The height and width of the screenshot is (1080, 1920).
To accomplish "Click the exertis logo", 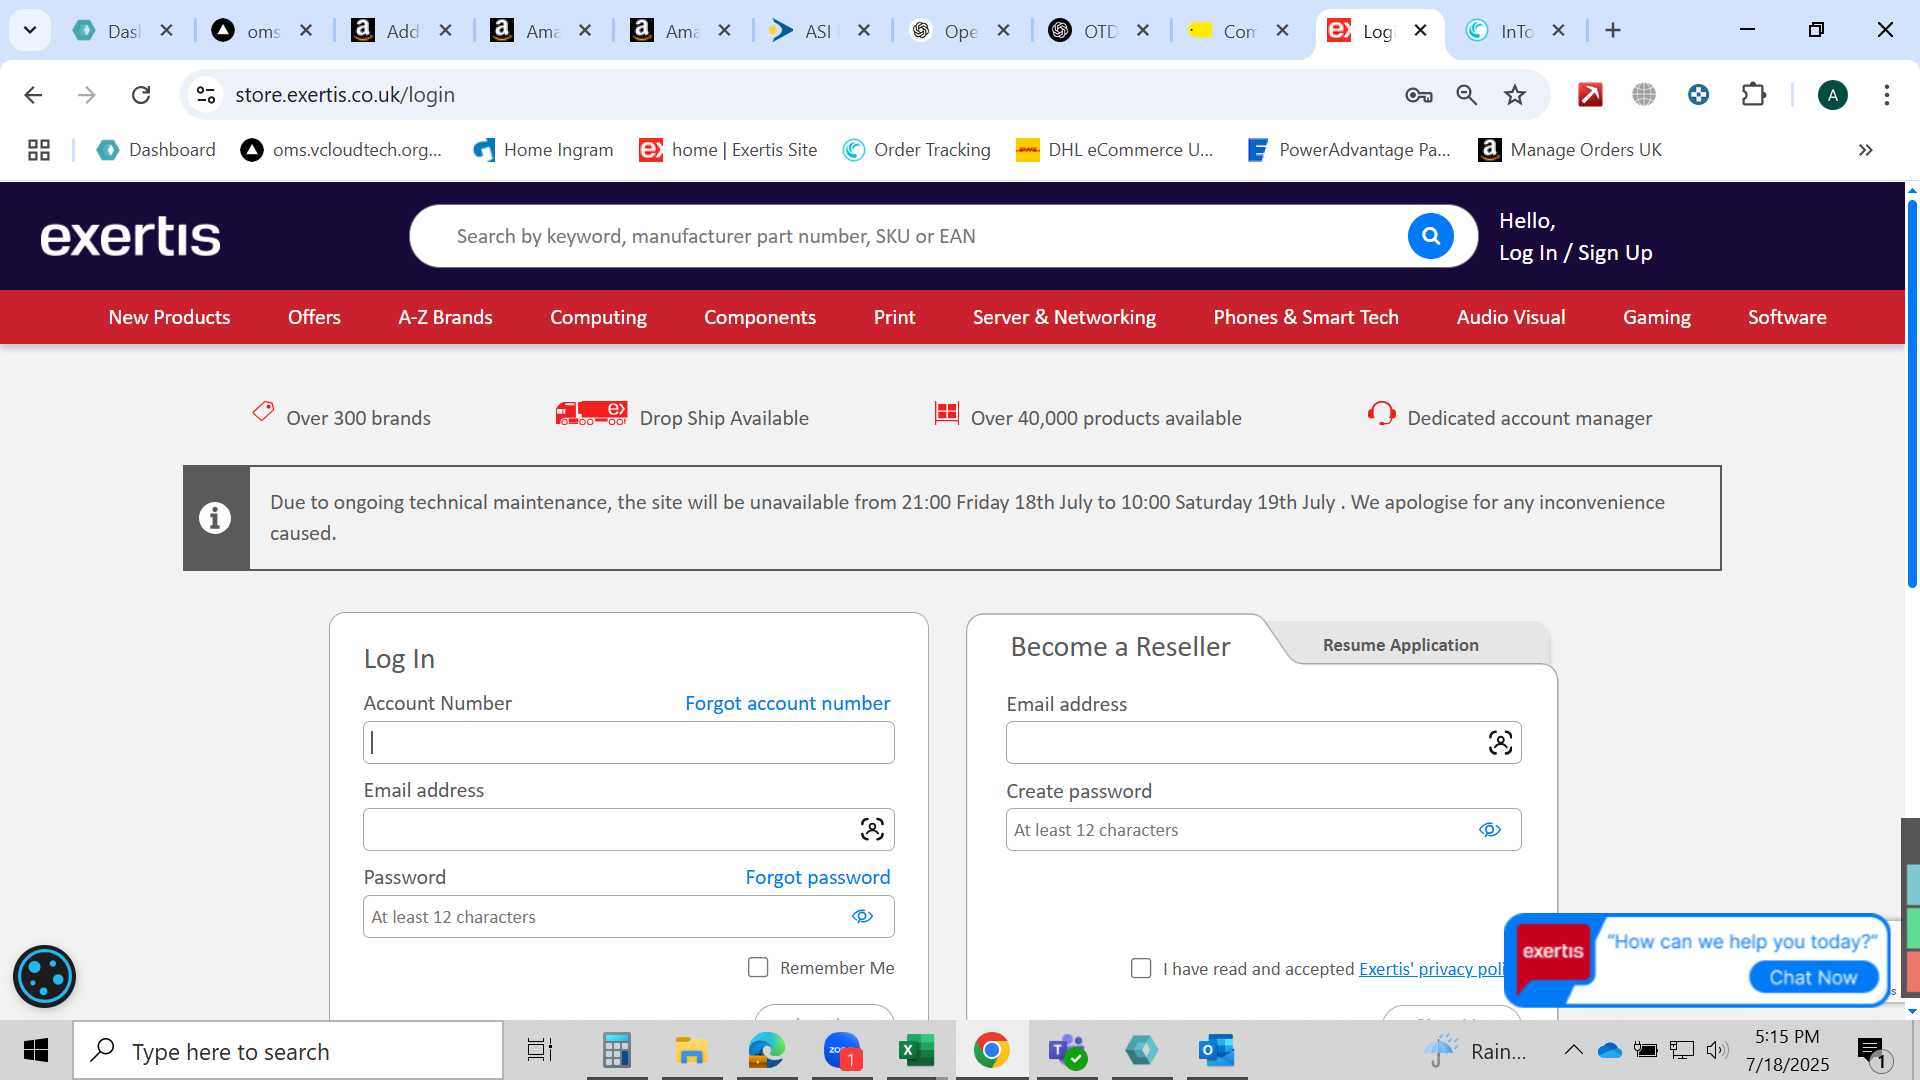I will 130,237.
